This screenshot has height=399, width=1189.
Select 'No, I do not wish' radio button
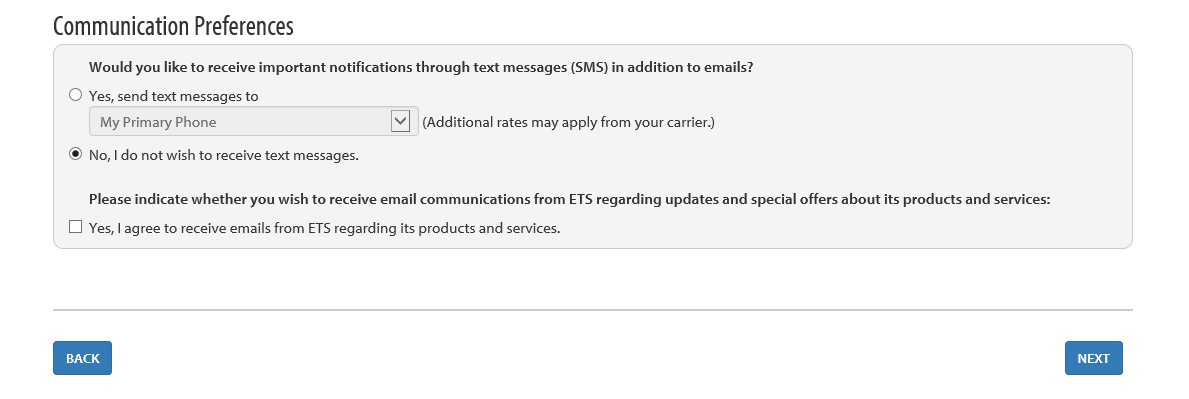(75, 155)
